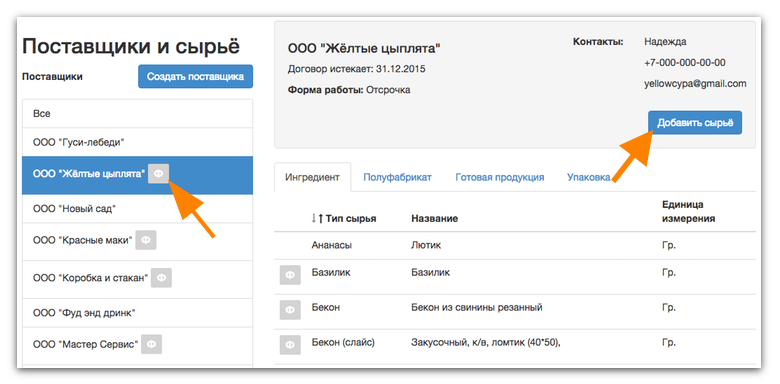This screenshot has height=384, width=780.
Task: Click the Ананасы row in table
Action: point(515,245)
